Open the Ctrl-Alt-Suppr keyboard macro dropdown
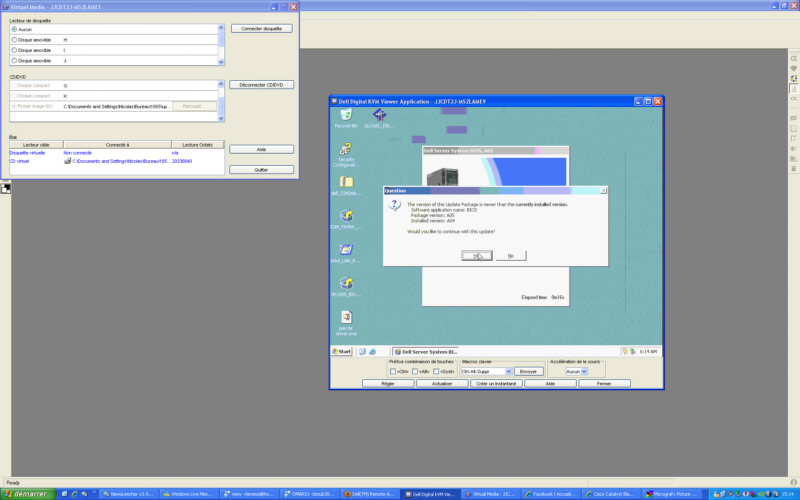 click(508, 371)
